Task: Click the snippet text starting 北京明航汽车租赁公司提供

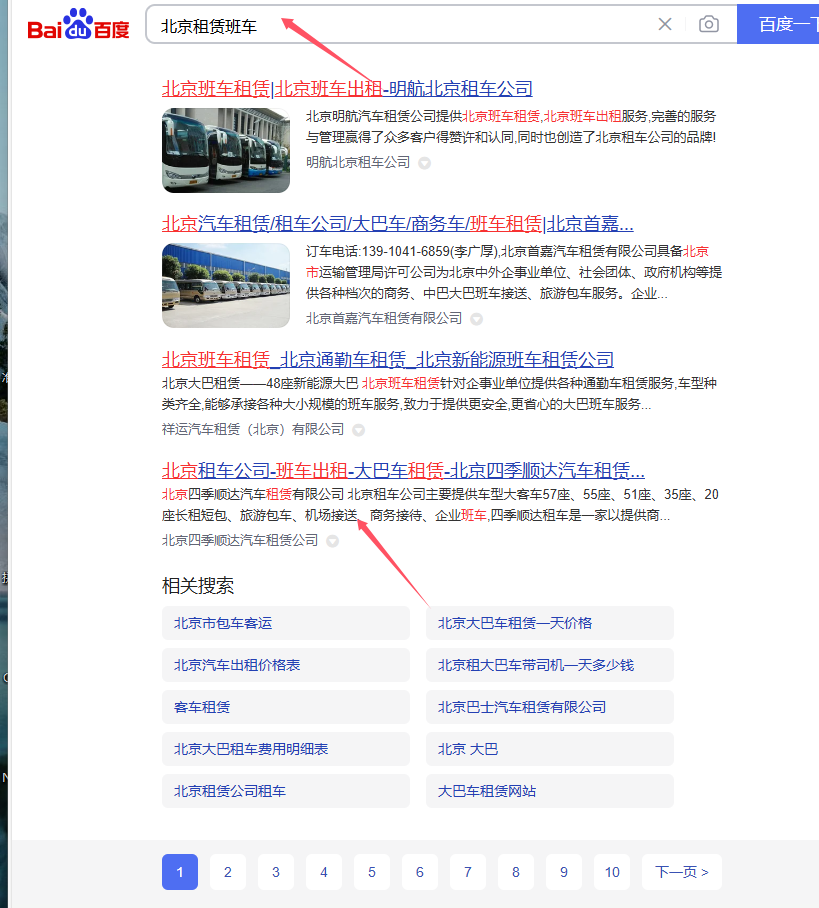Action: coord(511,127)
